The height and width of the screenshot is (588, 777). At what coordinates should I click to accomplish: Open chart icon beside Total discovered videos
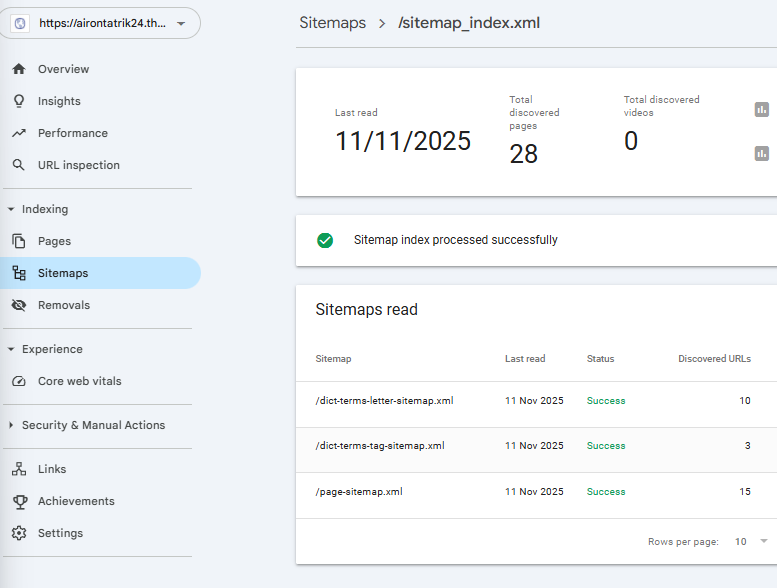tap(762, 153)
